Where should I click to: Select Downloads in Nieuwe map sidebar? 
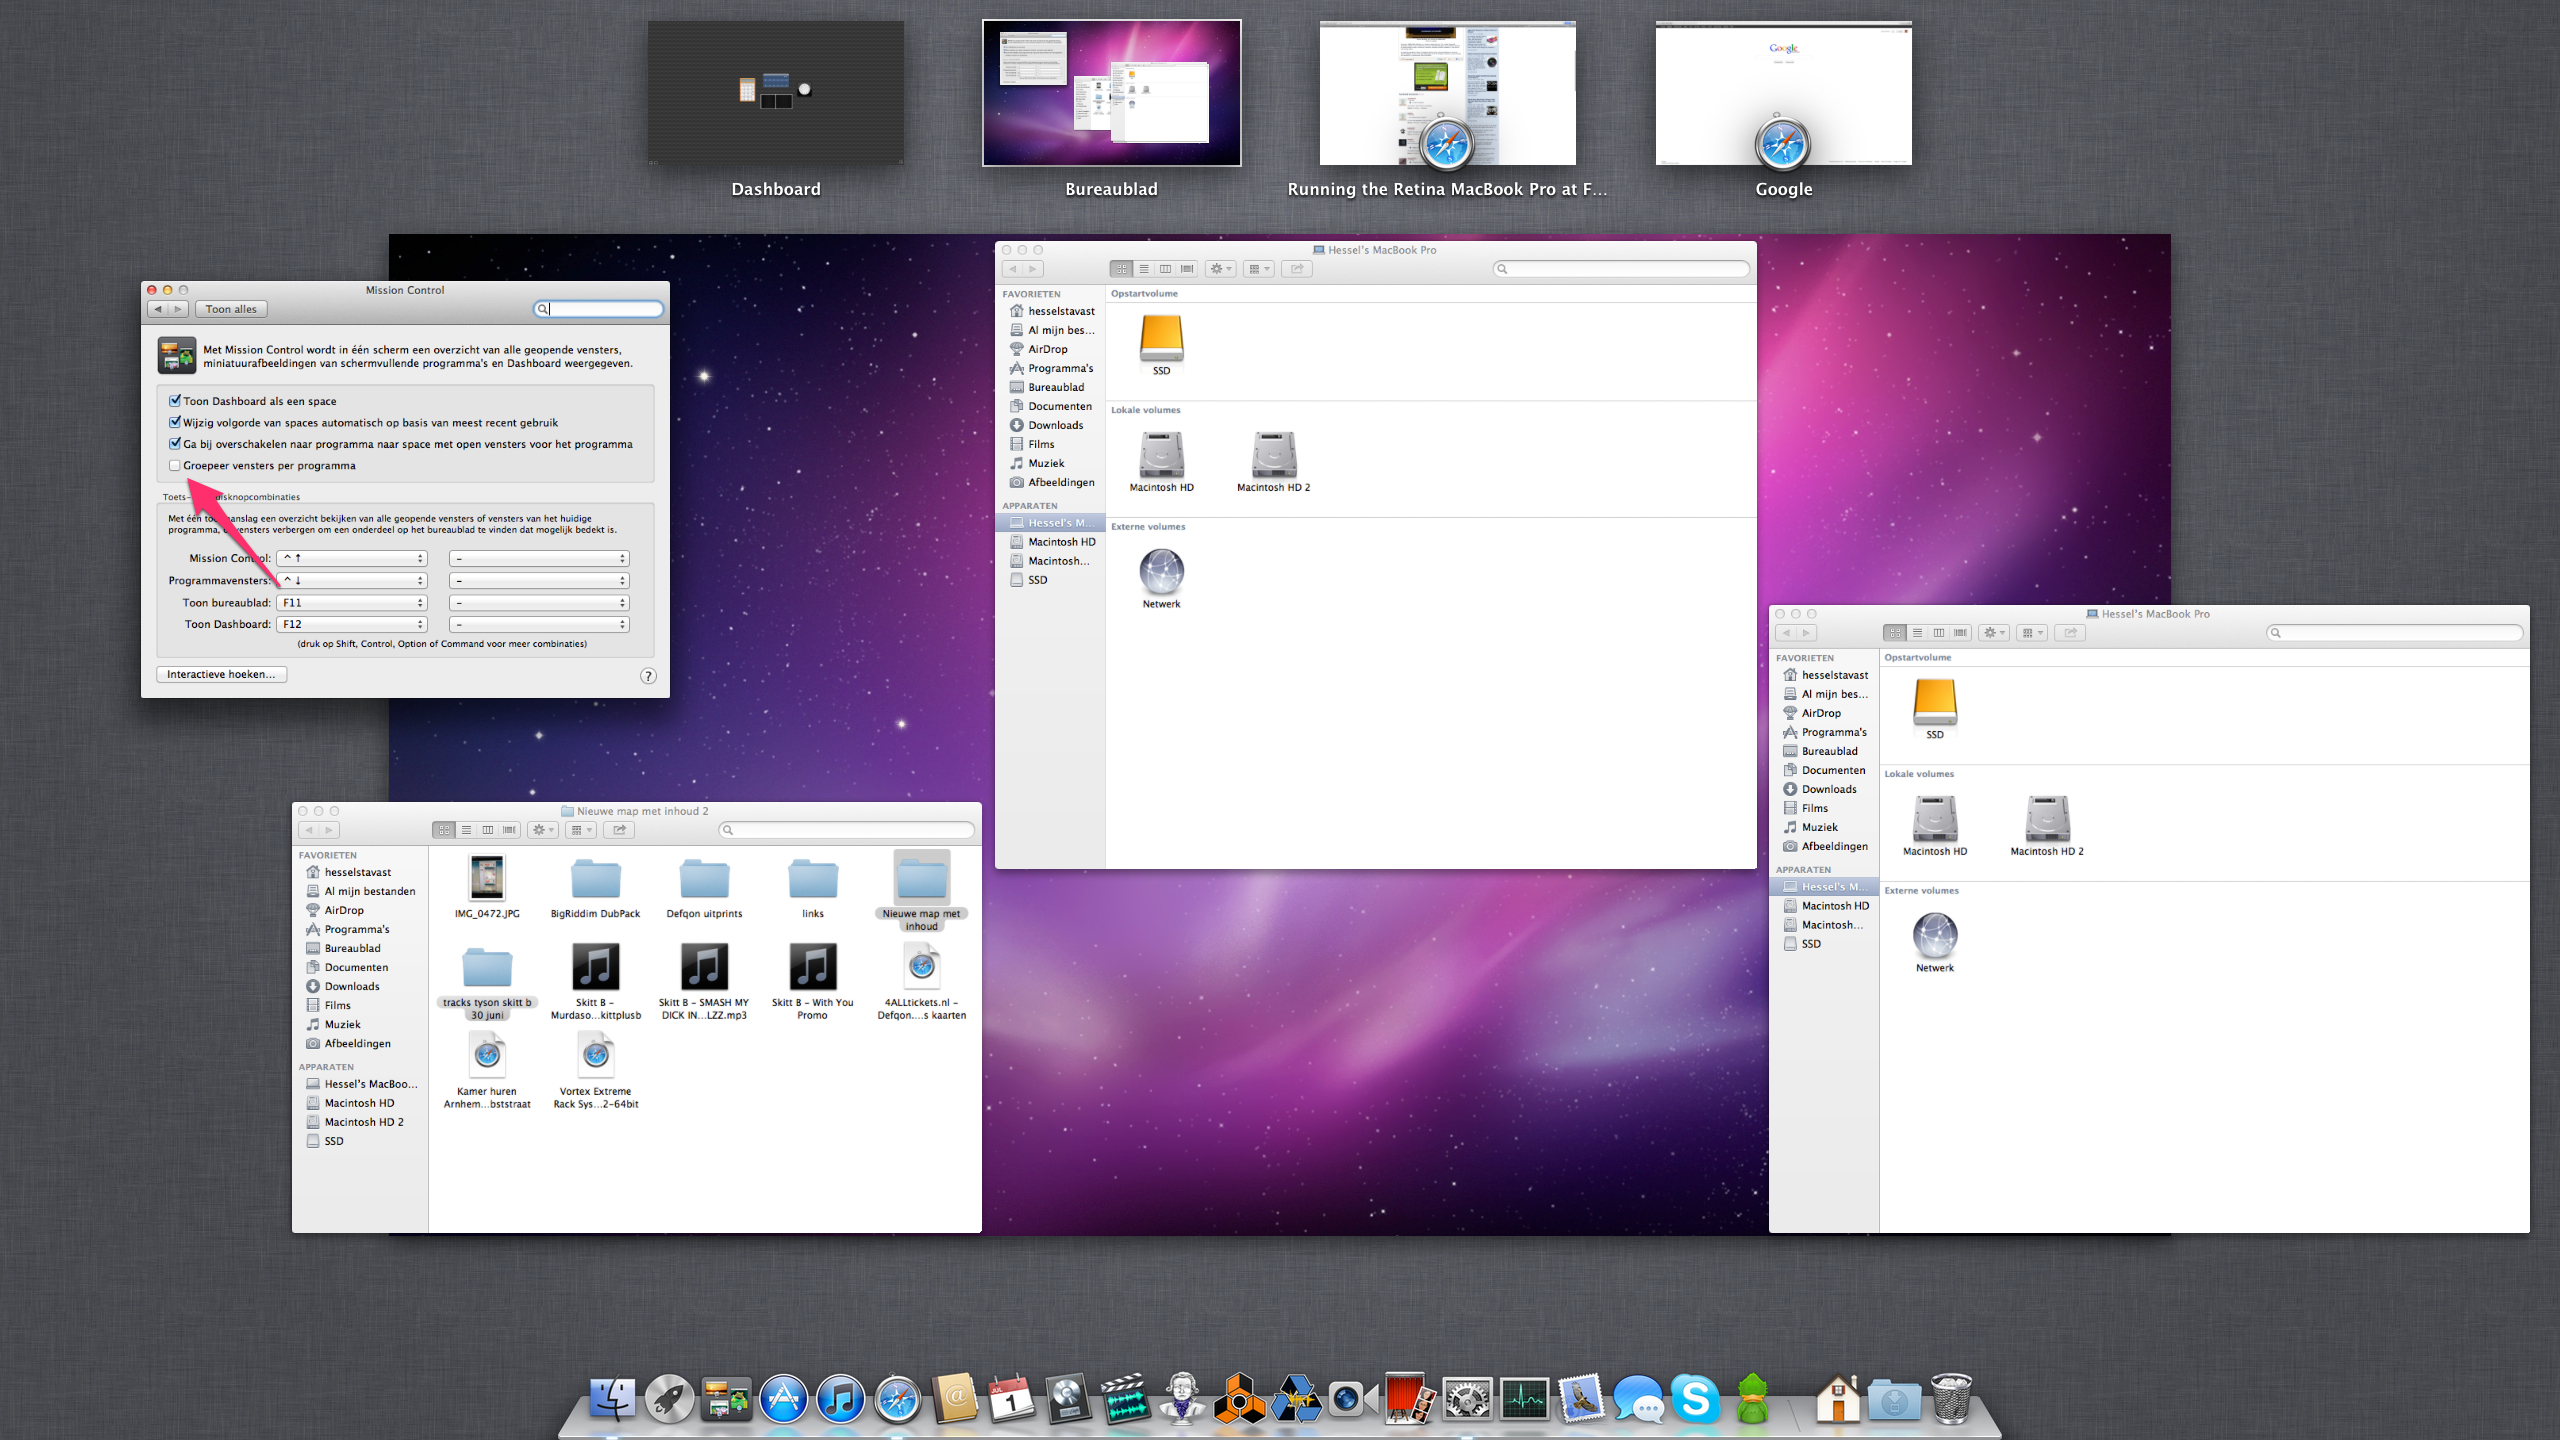[x=351, y=987]
